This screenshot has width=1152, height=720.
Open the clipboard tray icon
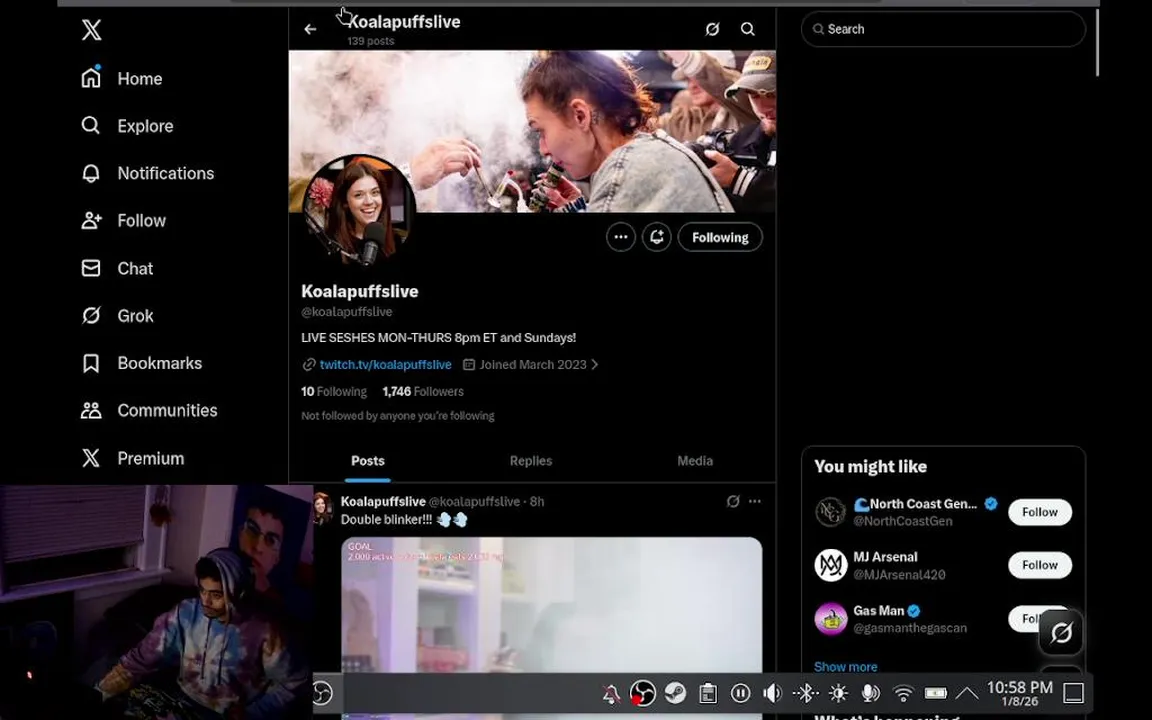pos(708,693)
